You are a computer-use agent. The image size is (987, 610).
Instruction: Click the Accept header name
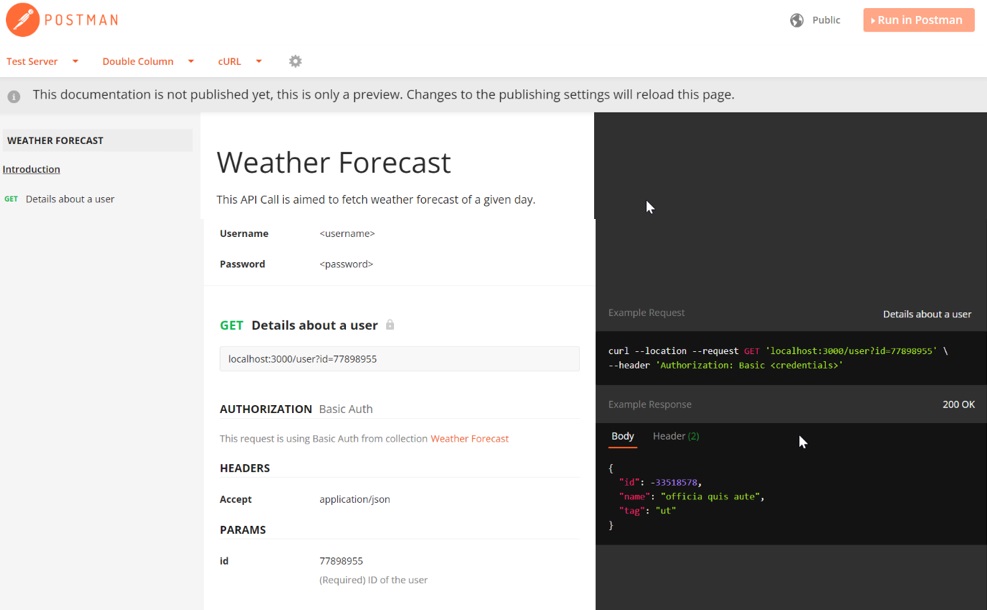click(x=235, y=499)
